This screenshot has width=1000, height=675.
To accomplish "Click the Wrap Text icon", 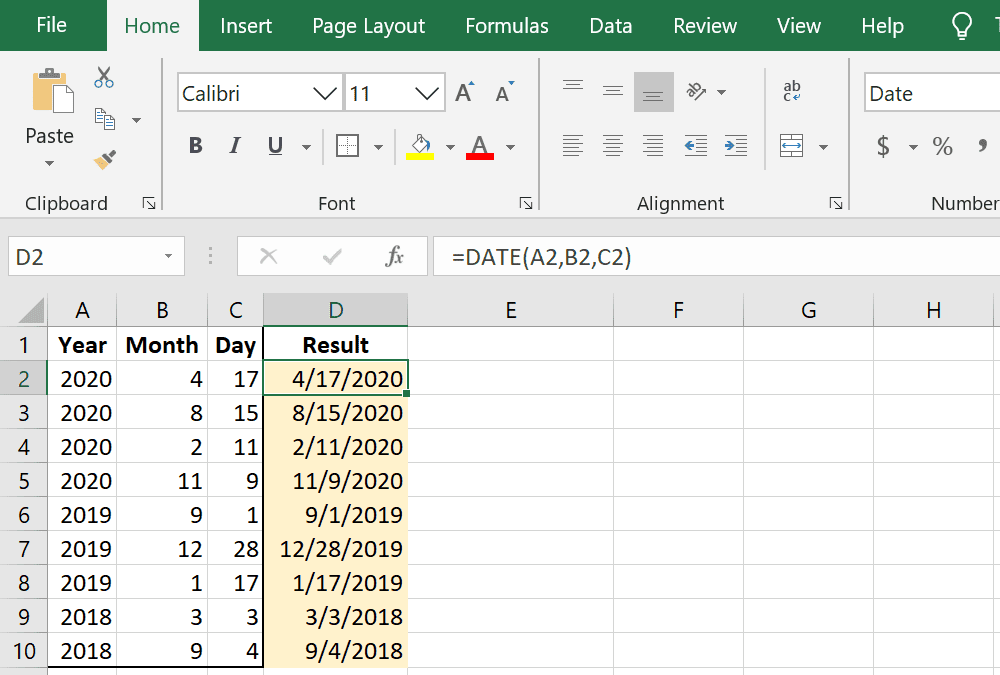I will click(791, 92).
